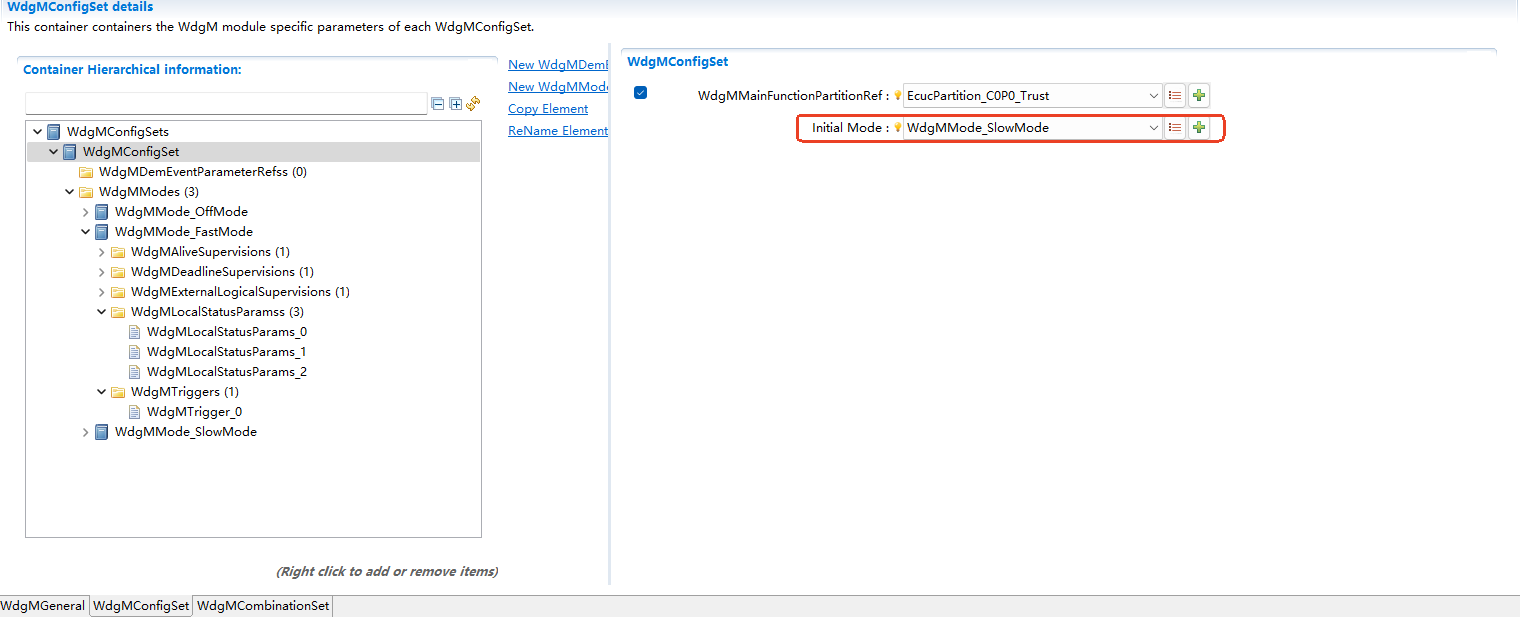Click list icon beside WdgMMainFunctionPartitionRef
The height and width of the screenshot is (617, 1520).
[x=1175, y=96]
